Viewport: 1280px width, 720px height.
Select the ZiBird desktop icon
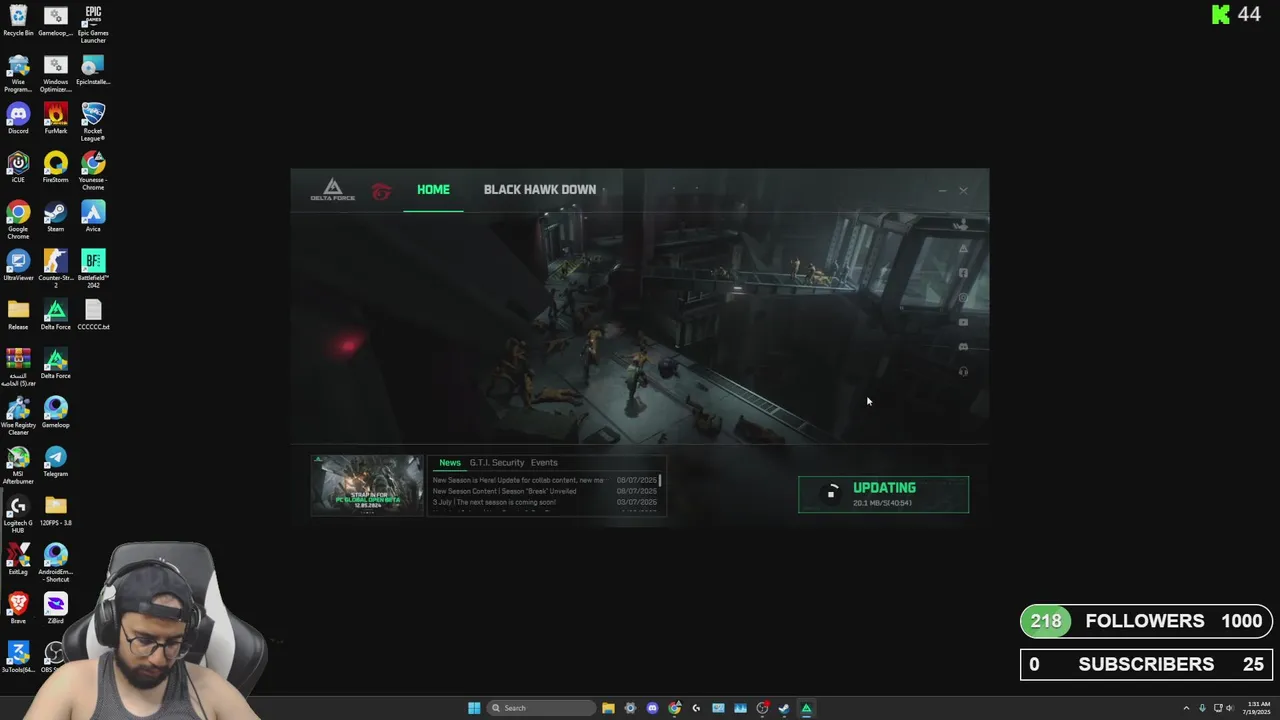click(x=56, y=608)
